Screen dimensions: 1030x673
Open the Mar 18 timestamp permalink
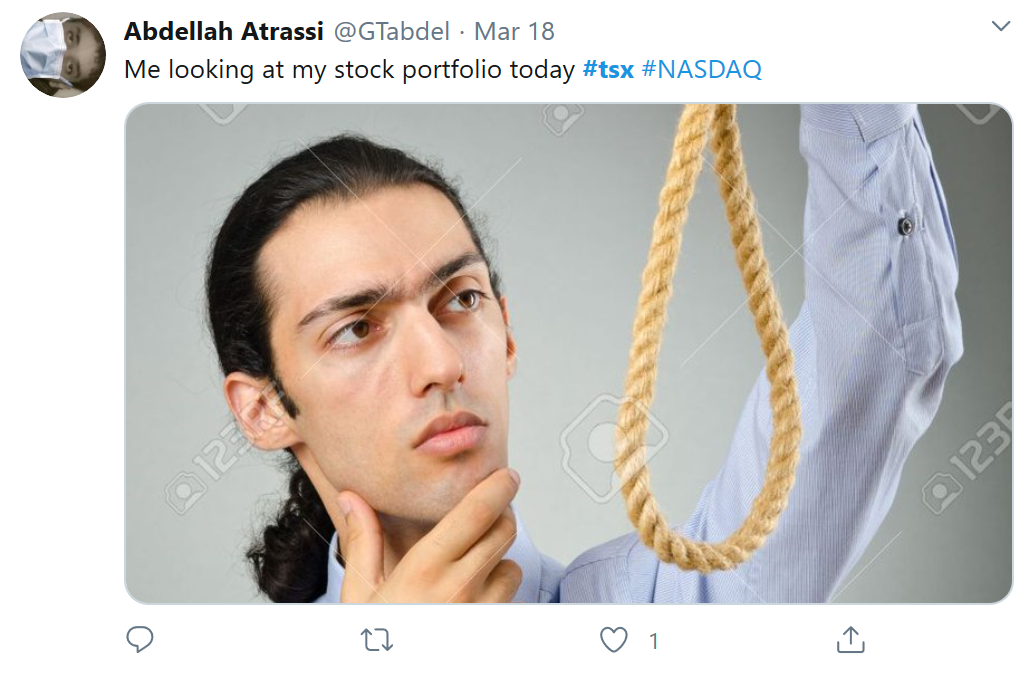pyautogui.click(x=514, y=31)
